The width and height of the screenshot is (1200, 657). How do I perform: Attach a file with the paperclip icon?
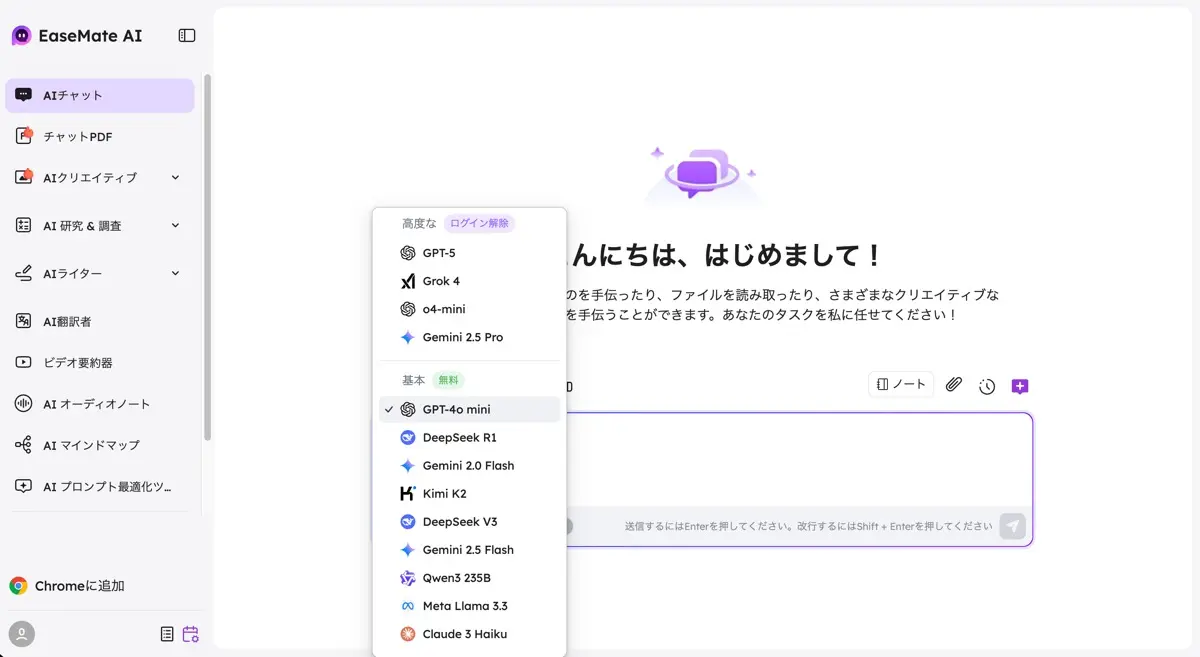tap(953, 384)
